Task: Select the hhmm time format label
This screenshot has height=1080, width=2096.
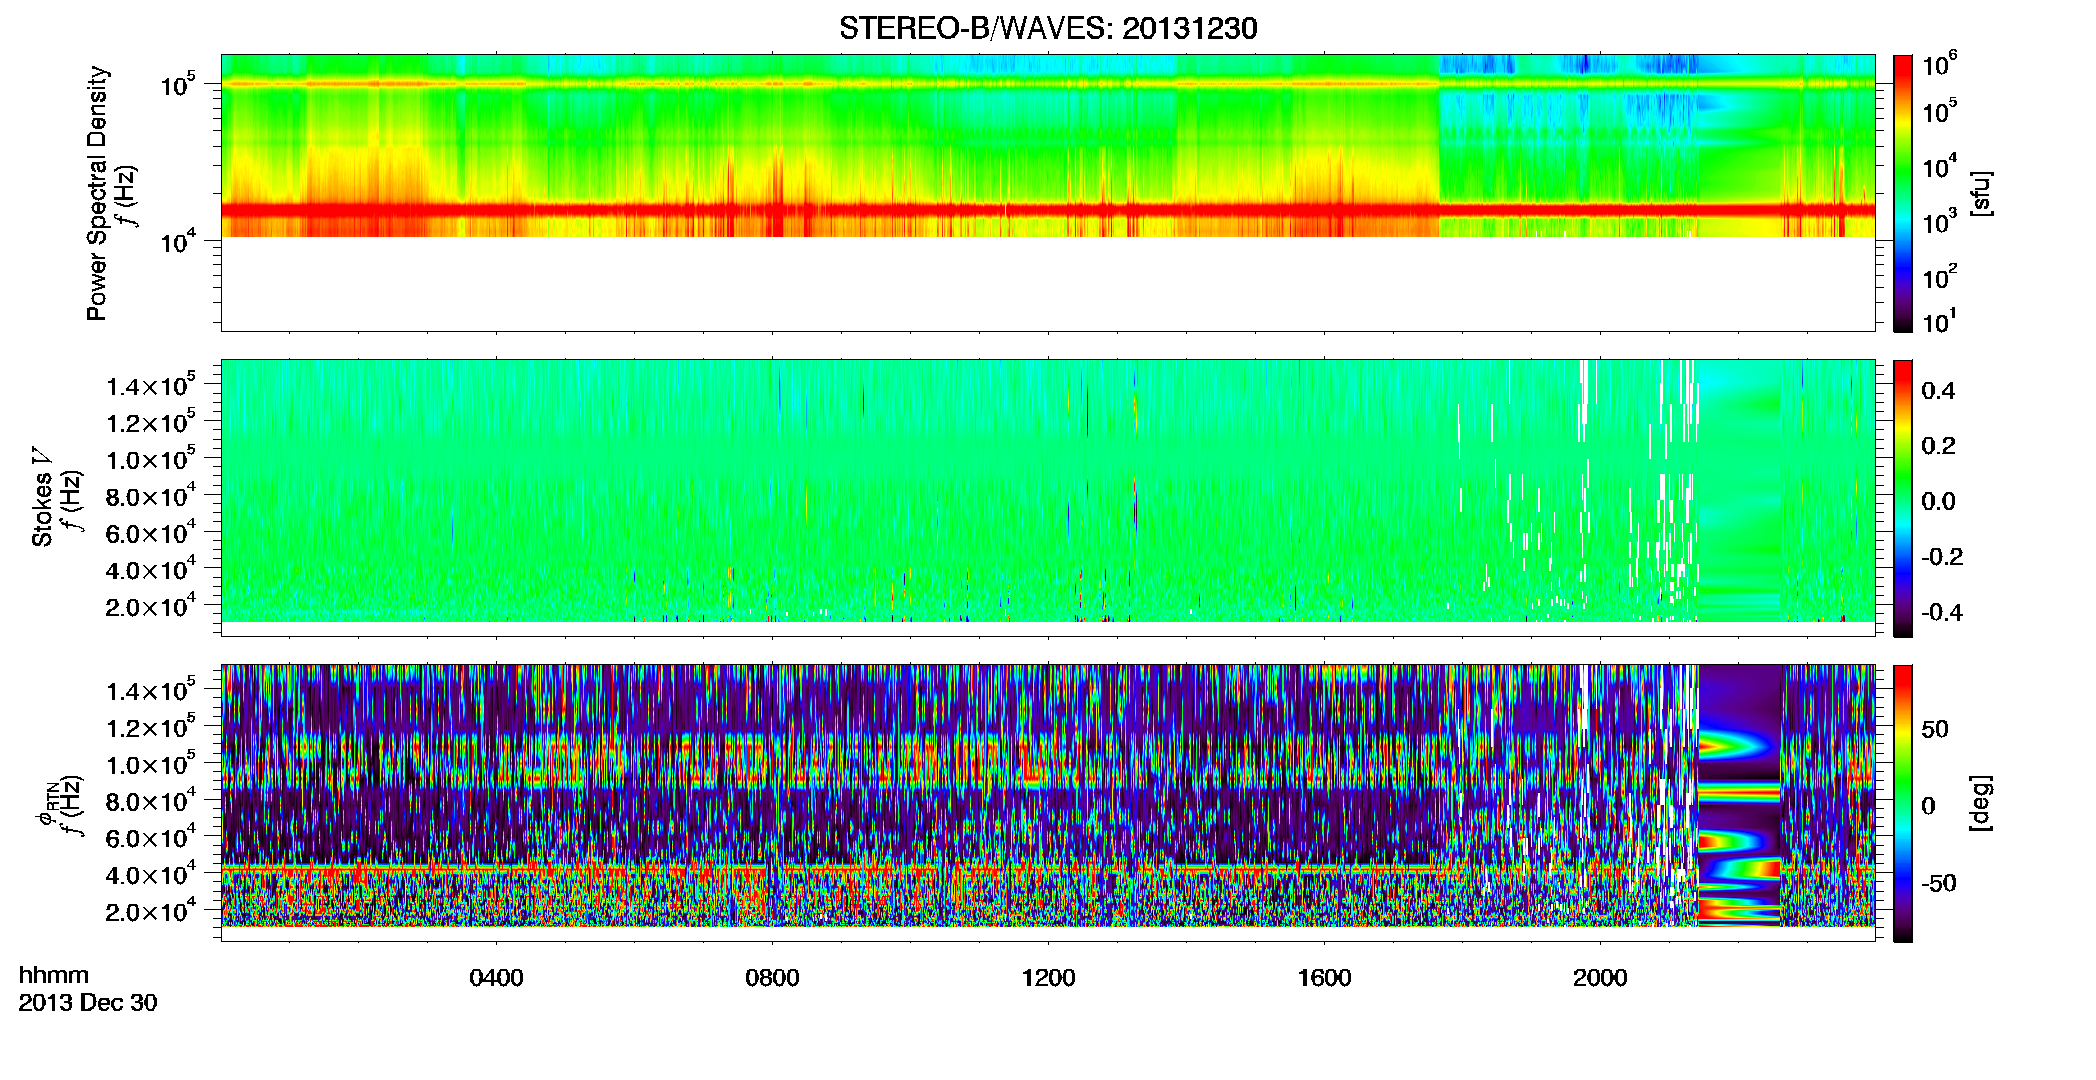Action: [54, 976]
